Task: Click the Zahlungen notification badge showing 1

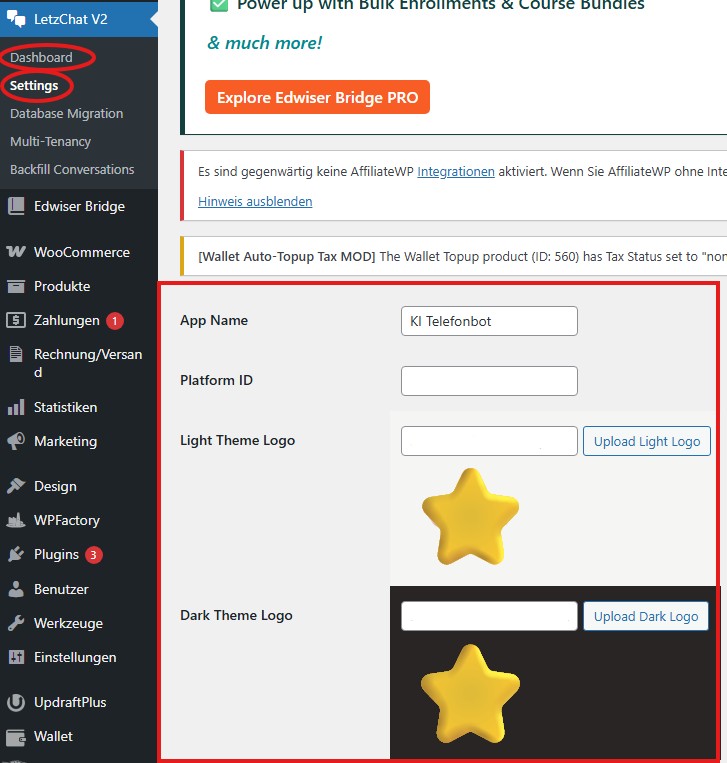Action: point(115,321)
